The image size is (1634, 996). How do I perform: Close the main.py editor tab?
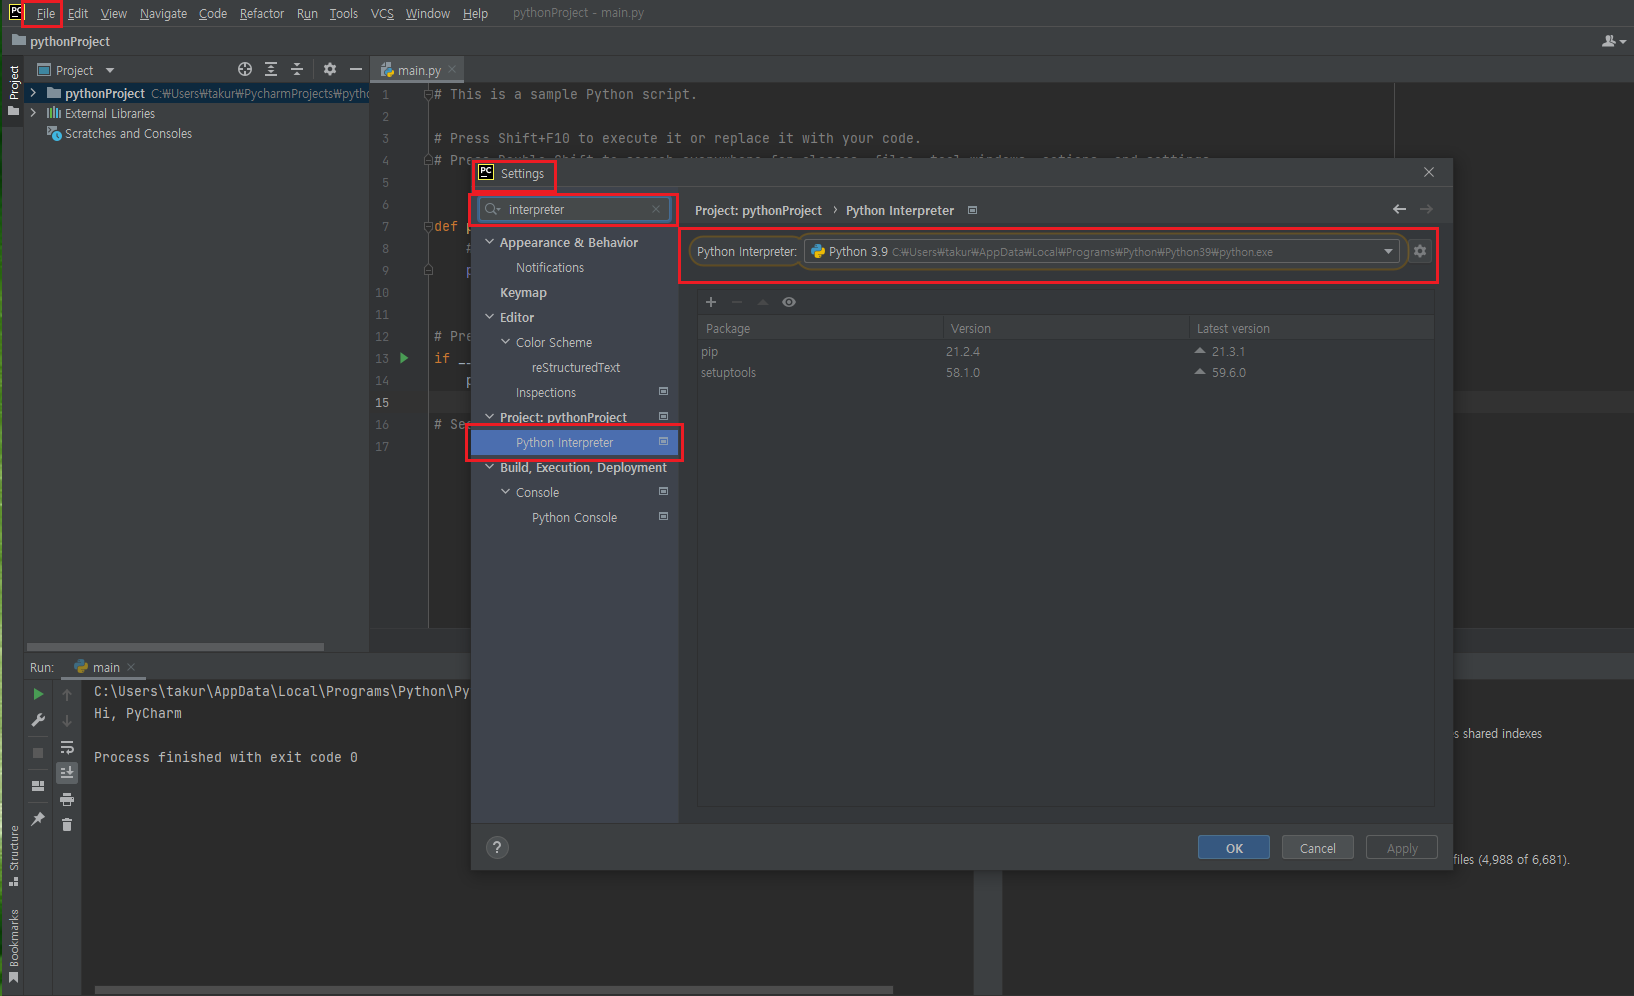[452, 69]
